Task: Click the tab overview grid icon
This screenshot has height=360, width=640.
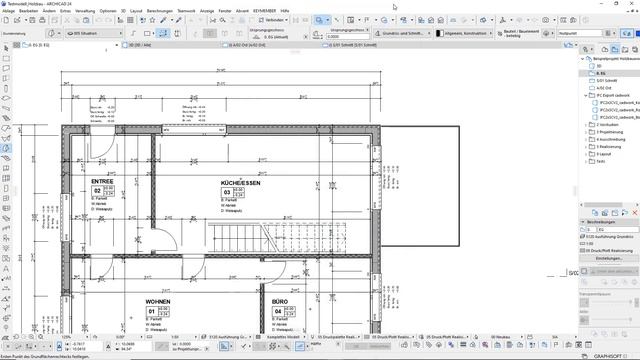Action: click(x=17, y=45)
